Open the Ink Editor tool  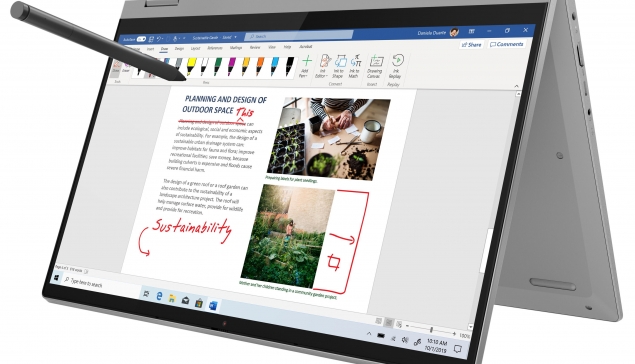[323, 66]
